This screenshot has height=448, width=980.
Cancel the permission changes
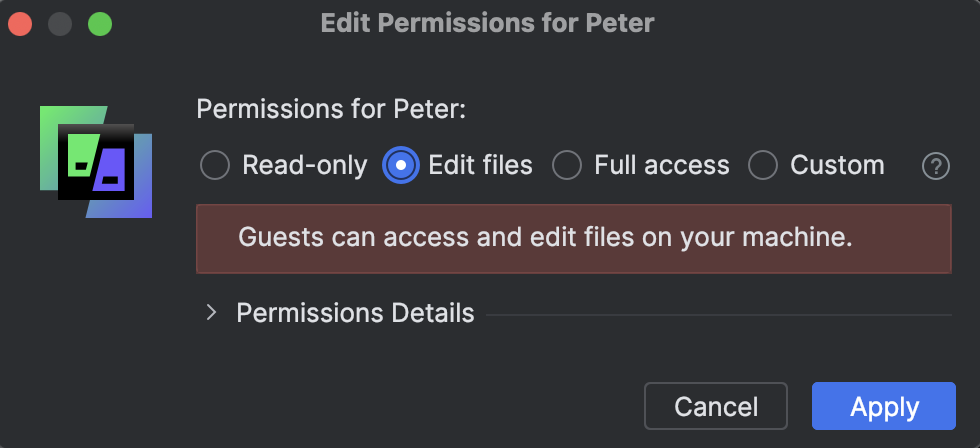[716, 406]
